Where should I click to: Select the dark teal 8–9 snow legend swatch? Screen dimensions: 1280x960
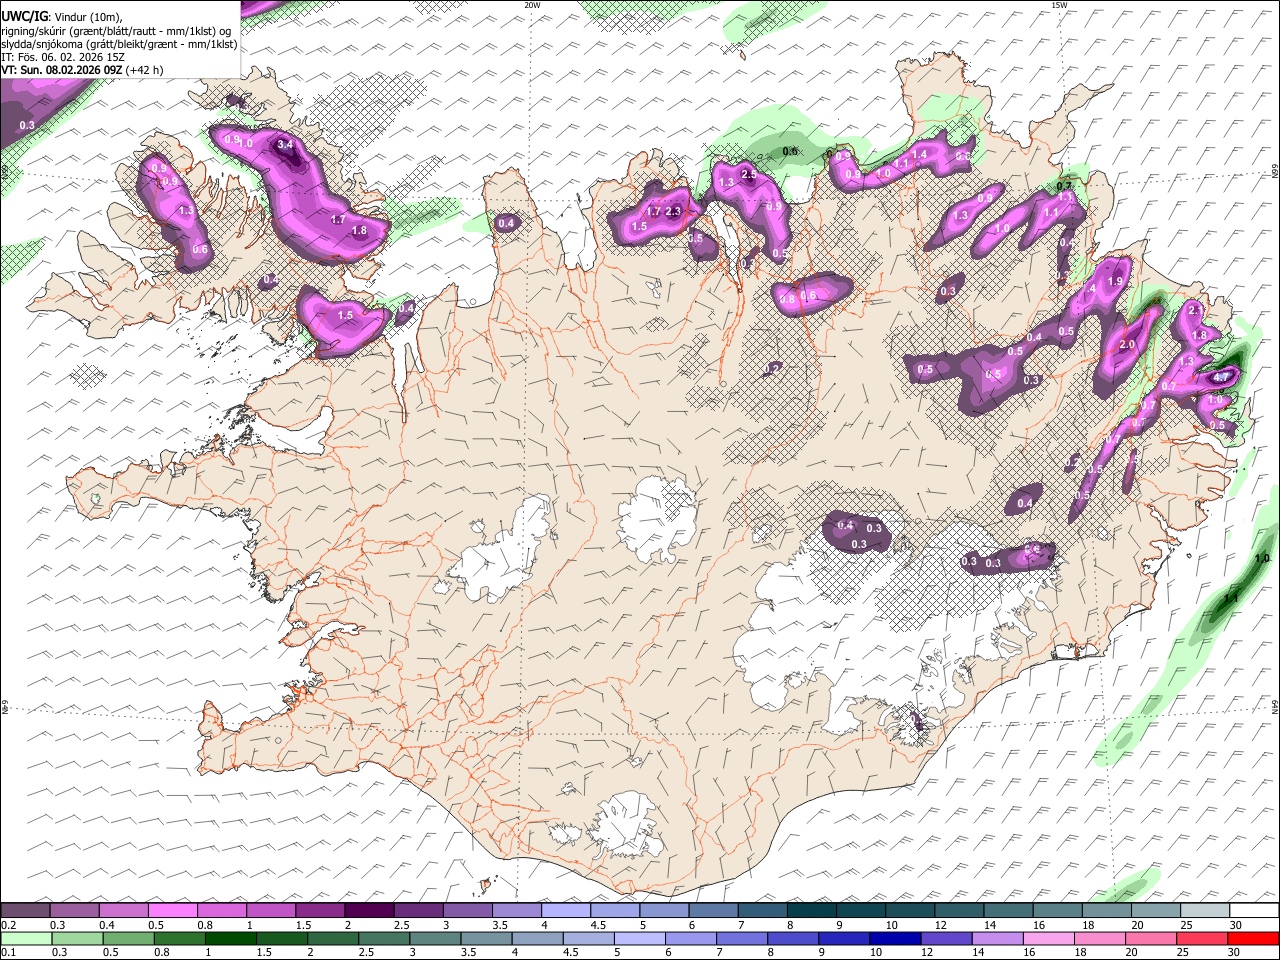click(811, 910)
